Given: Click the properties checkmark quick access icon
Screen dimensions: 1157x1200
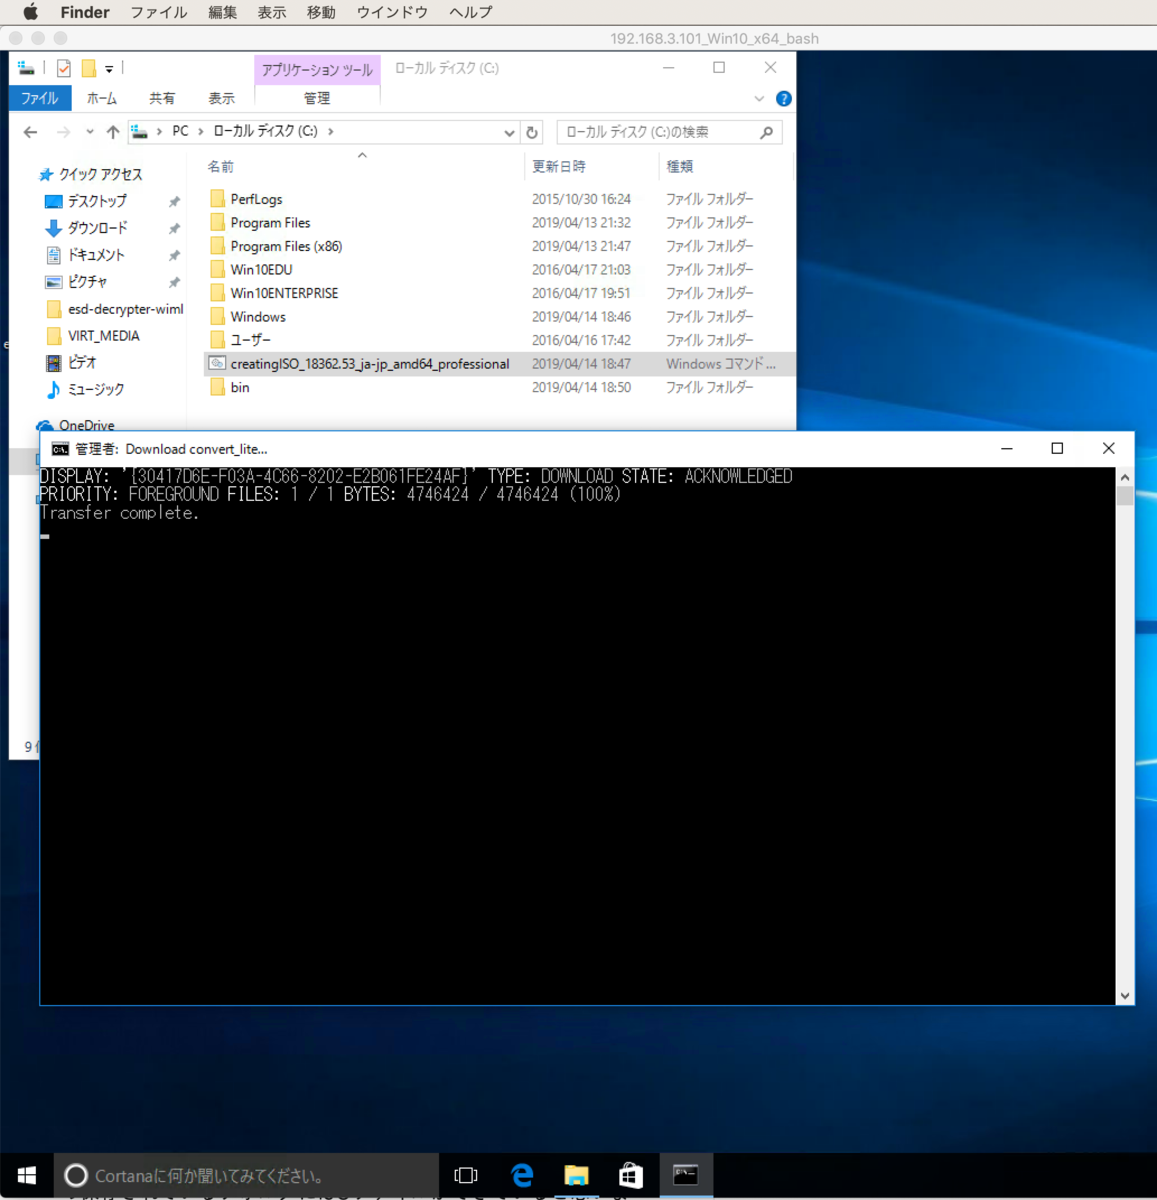Looking at the screenshot, I should point(64,68).
